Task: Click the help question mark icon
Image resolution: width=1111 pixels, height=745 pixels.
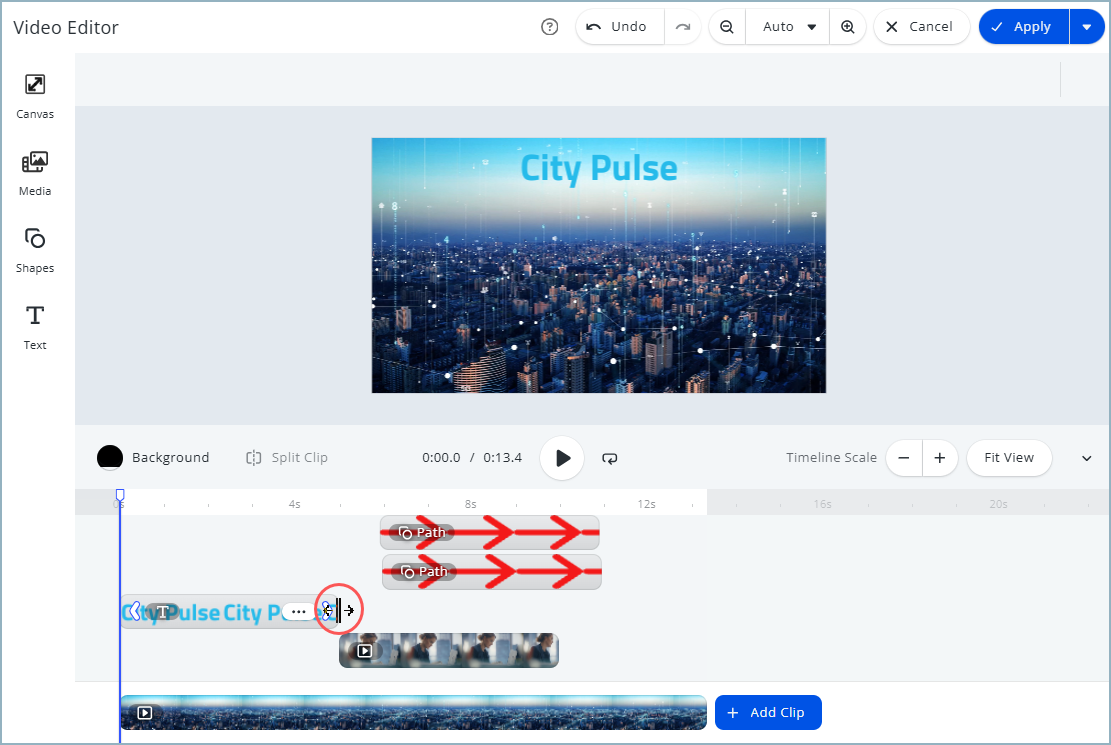Action: pos(549,27)
